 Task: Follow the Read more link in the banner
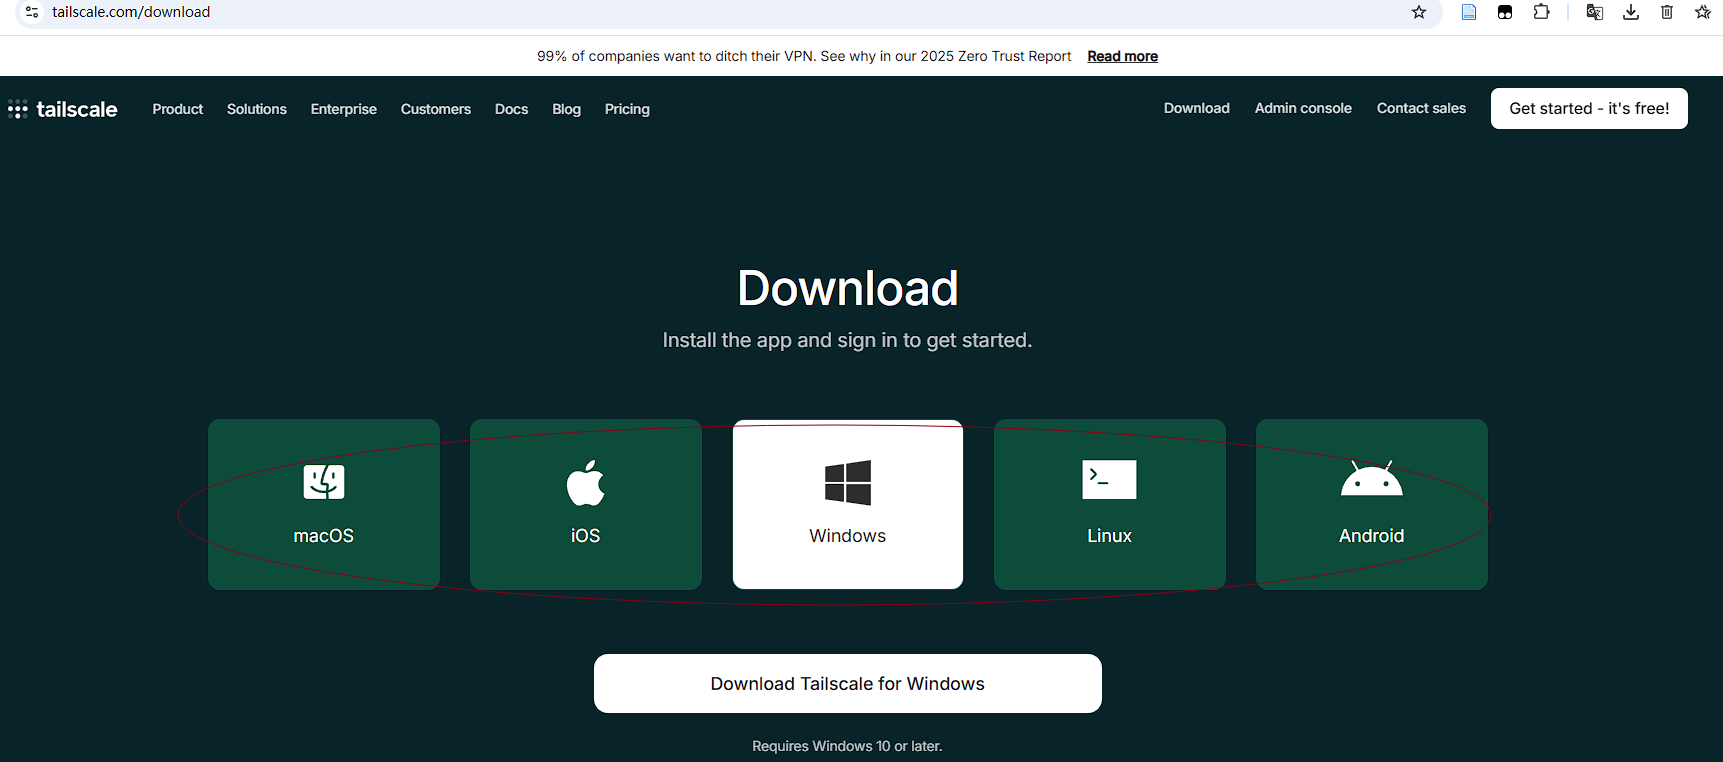click(x=1122, y=56)
